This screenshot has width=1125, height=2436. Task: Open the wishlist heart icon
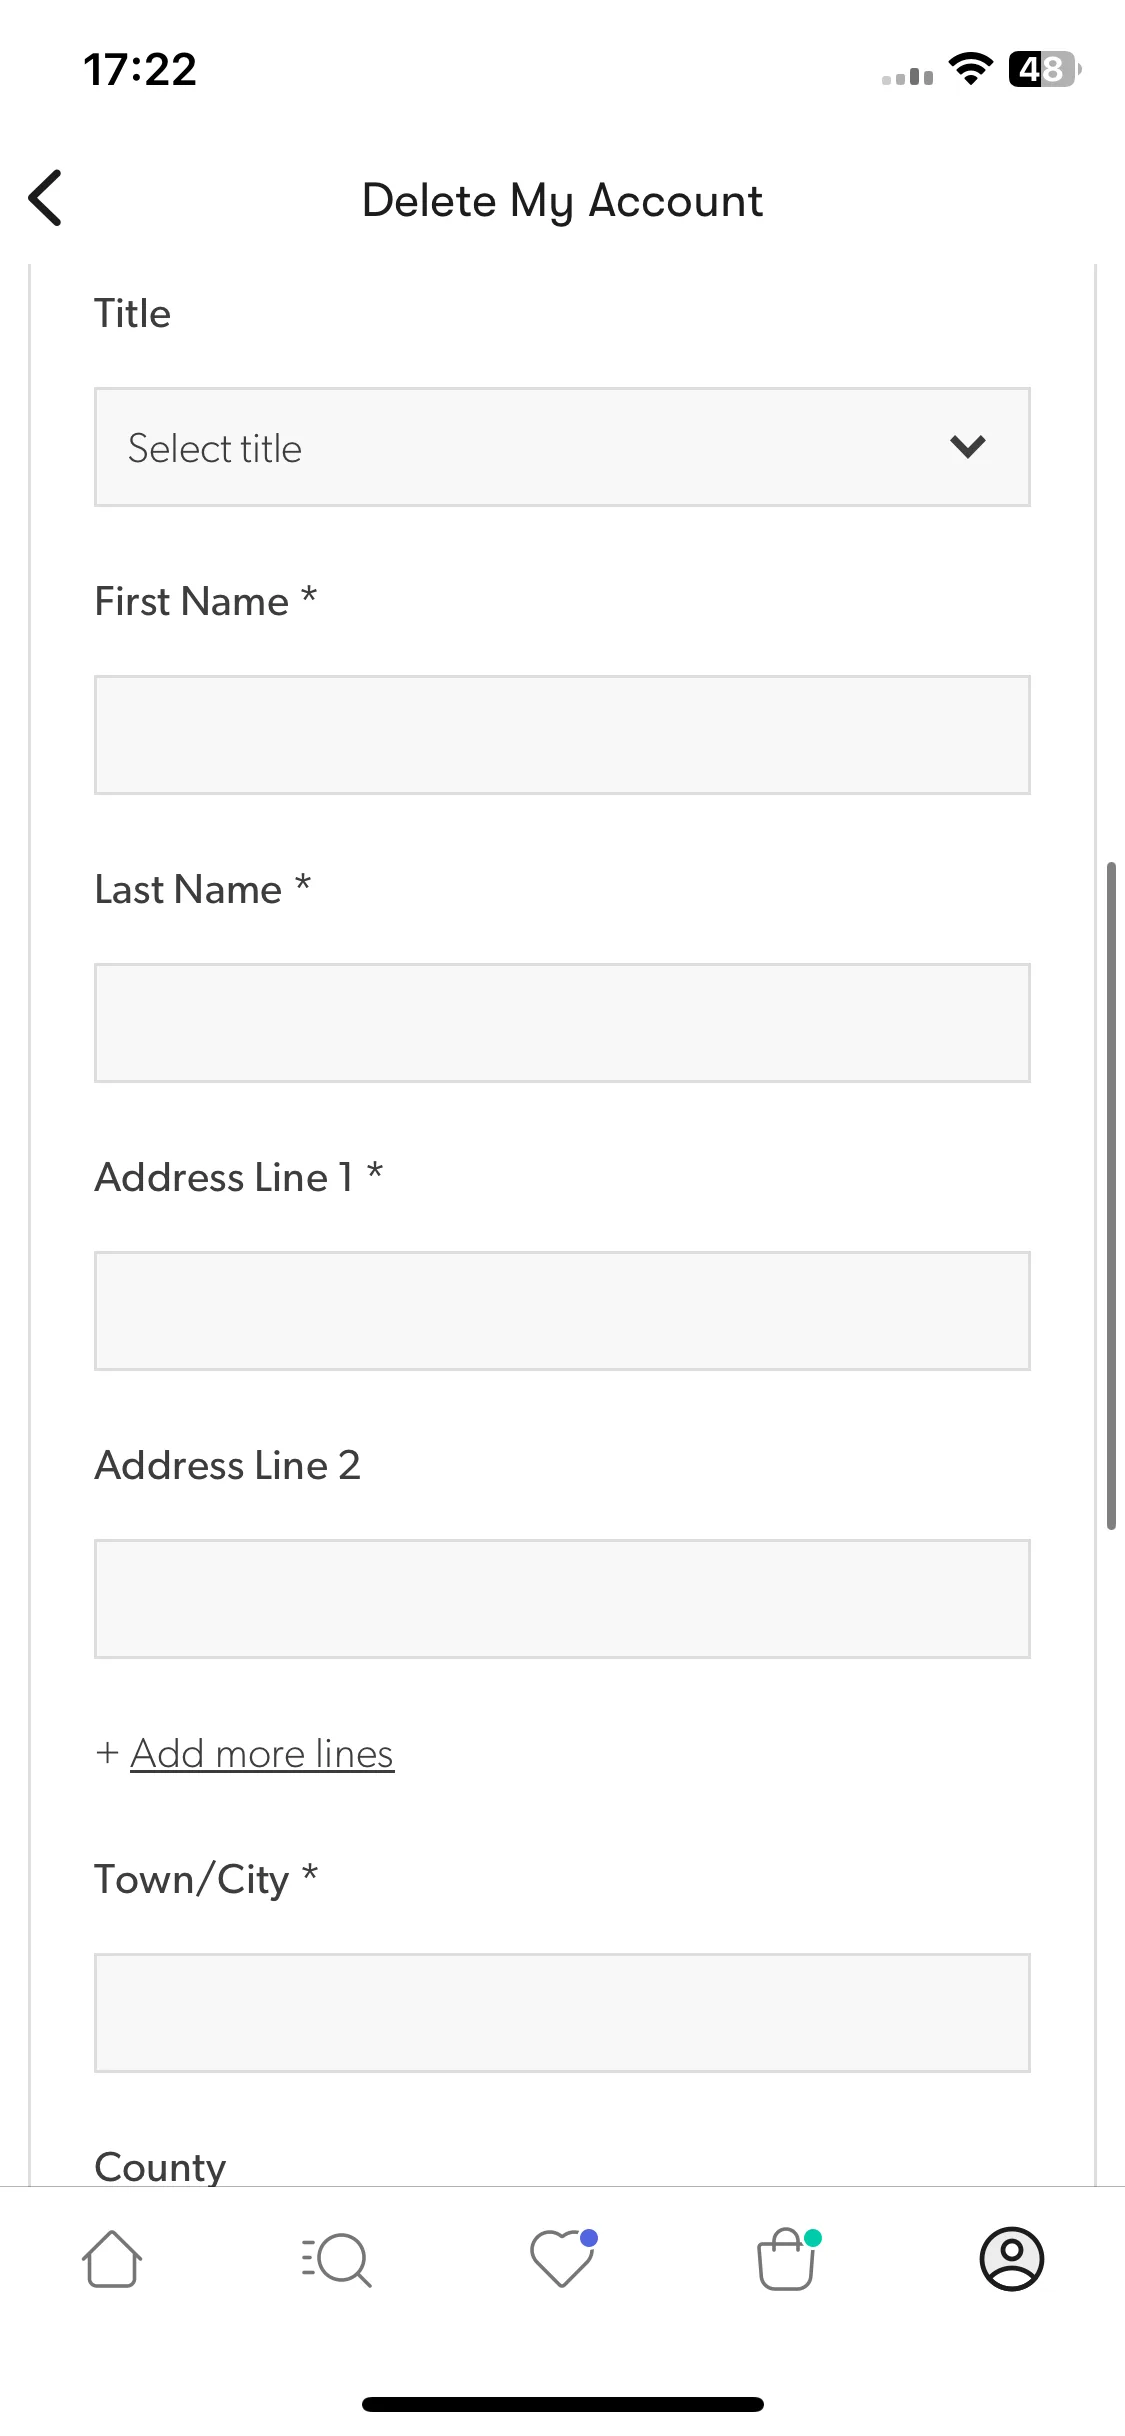coord(563,2258)
